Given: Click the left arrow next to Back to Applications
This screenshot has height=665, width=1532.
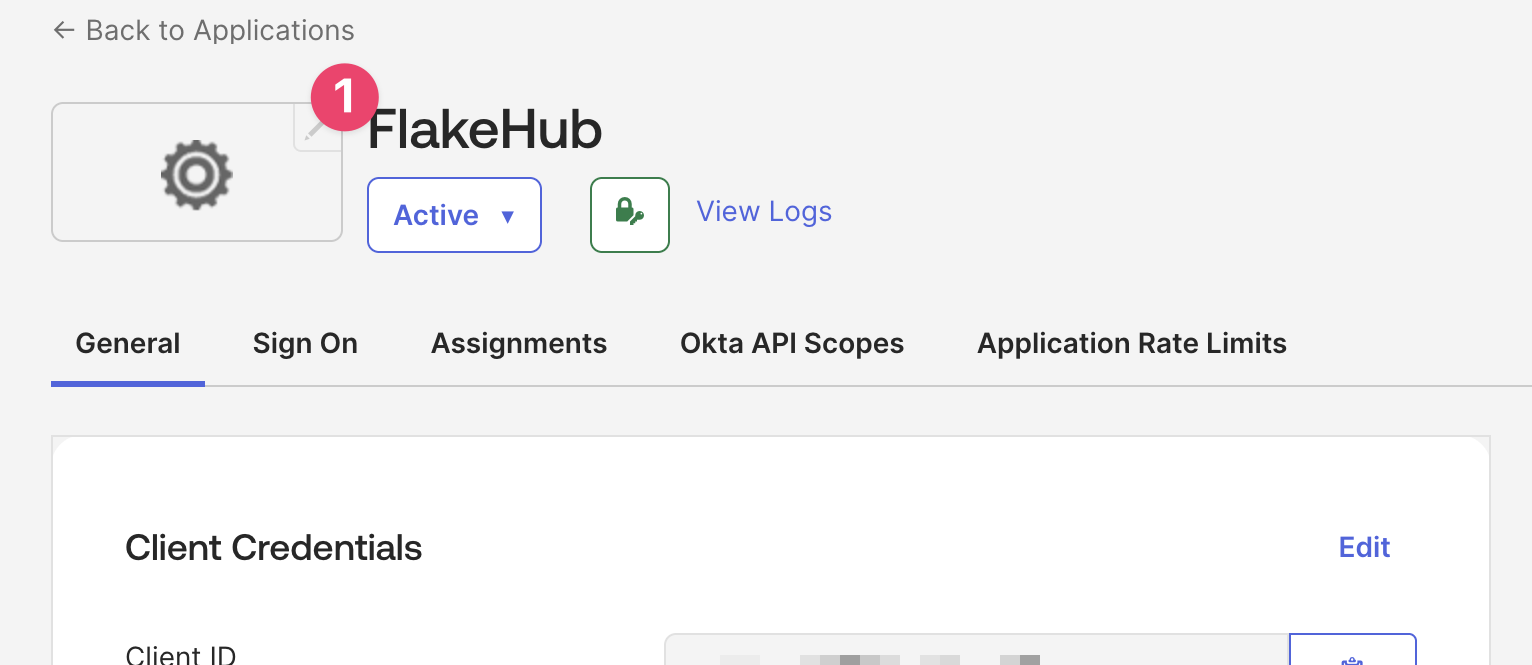Looking at the screenshot, I should click(x=63, y=31).
